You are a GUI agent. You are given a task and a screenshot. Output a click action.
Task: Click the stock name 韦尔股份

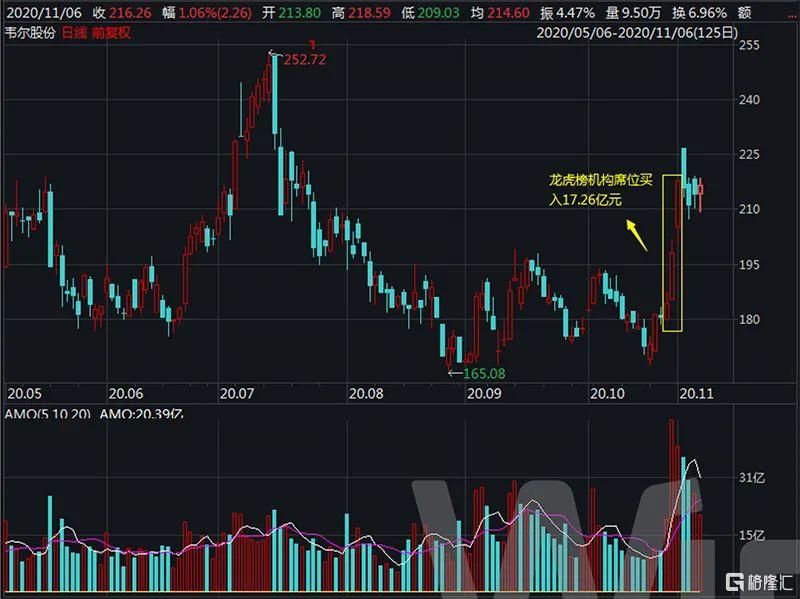30,33
